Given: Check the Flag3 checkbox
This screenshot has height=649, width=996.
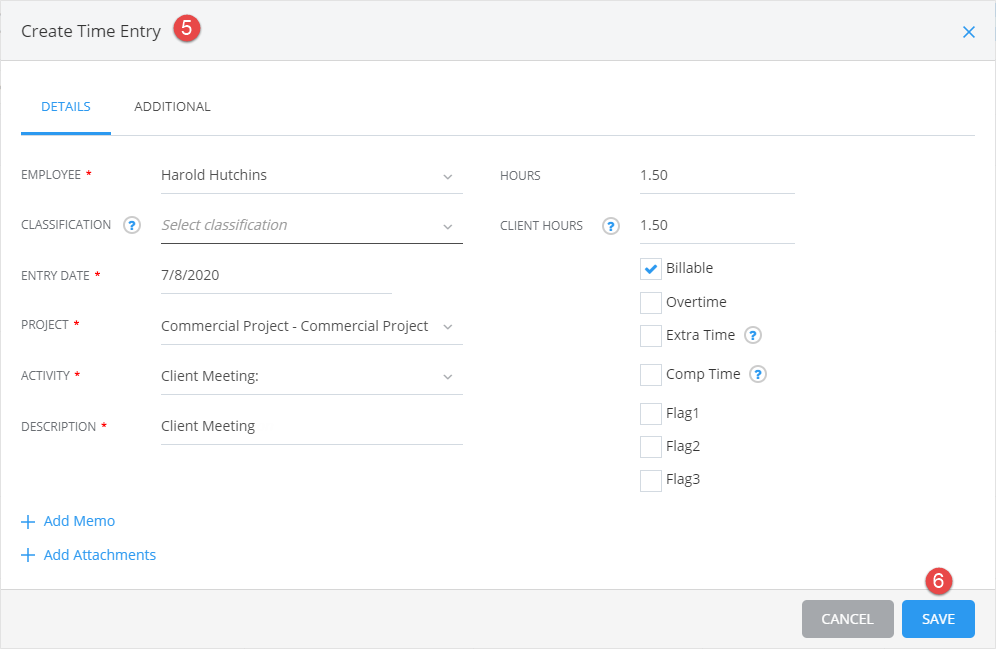Looking at the screenshot, I should pyautogui.click(x=650, y=480).
